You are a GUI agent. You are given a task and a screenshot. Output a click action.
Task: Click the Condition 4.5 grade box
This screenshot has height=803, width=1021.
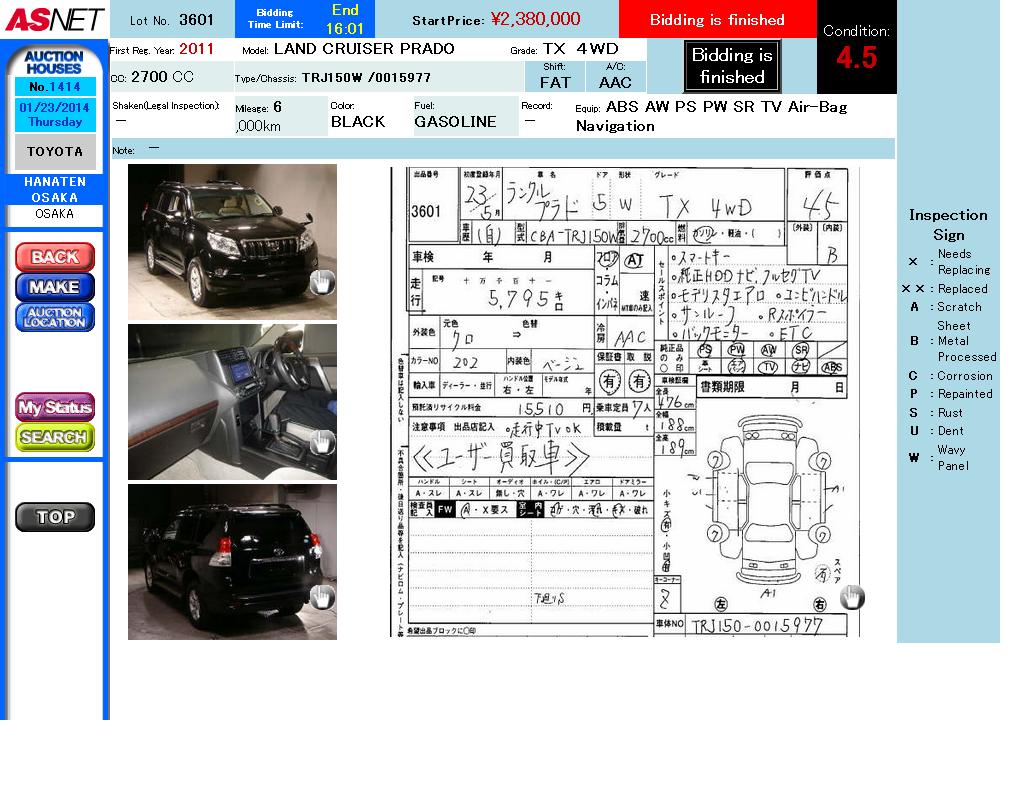click(856, 48)
